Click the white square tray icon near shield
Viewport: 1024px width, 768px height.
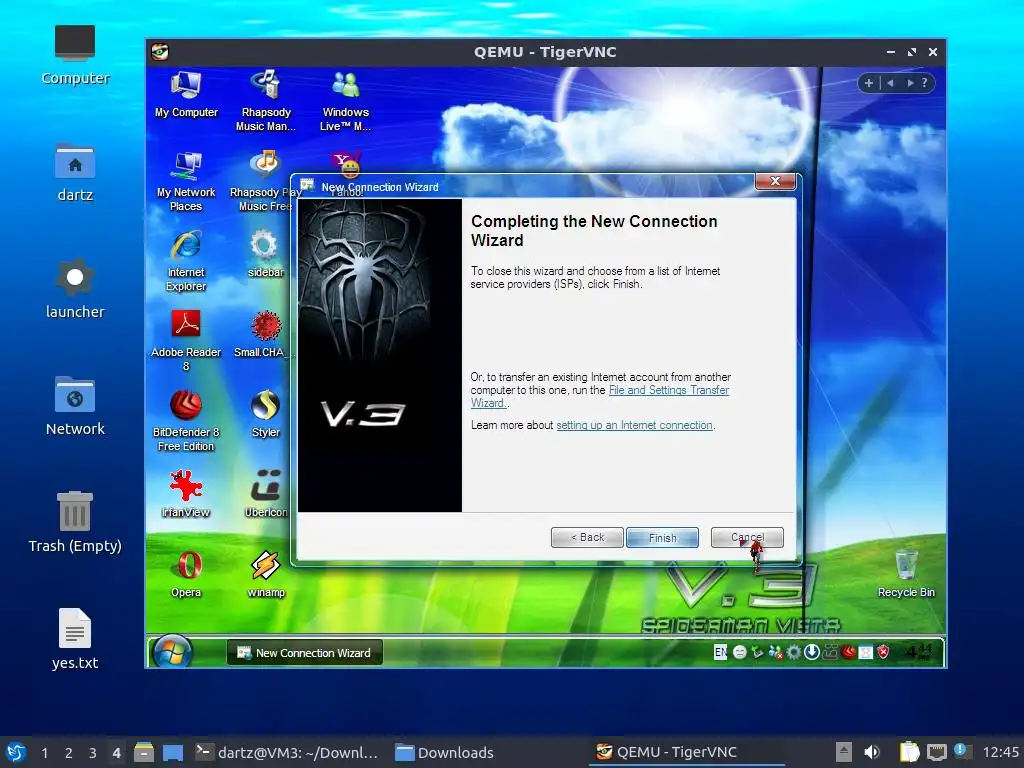tap(866, 652)
